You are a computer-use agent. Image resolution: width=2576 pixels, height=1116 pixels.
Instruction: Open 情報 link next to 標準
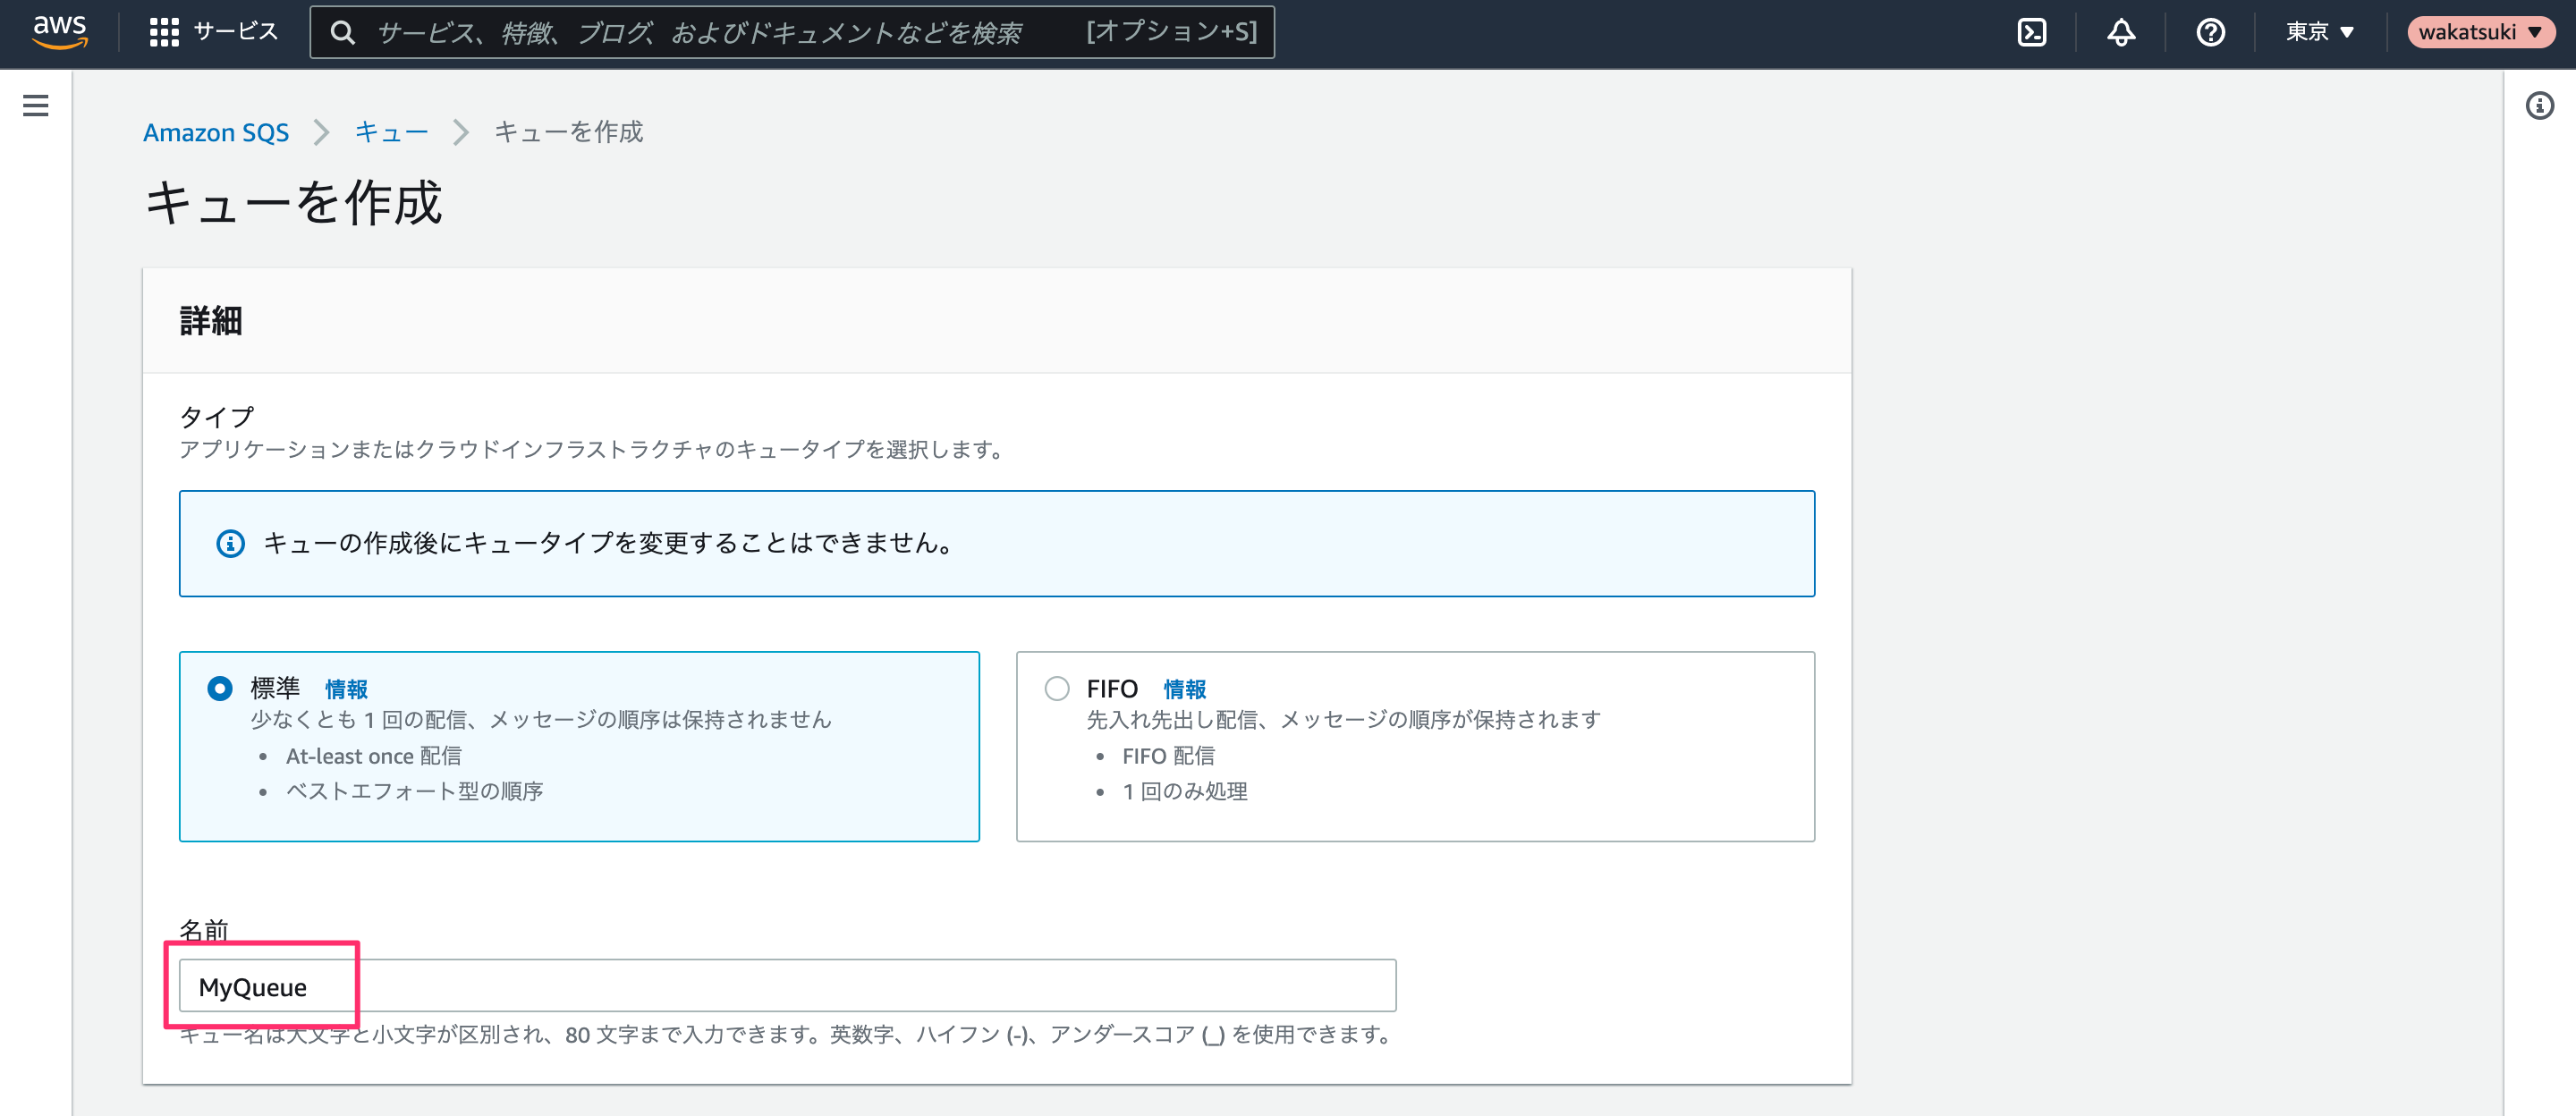tap(346, 689)
